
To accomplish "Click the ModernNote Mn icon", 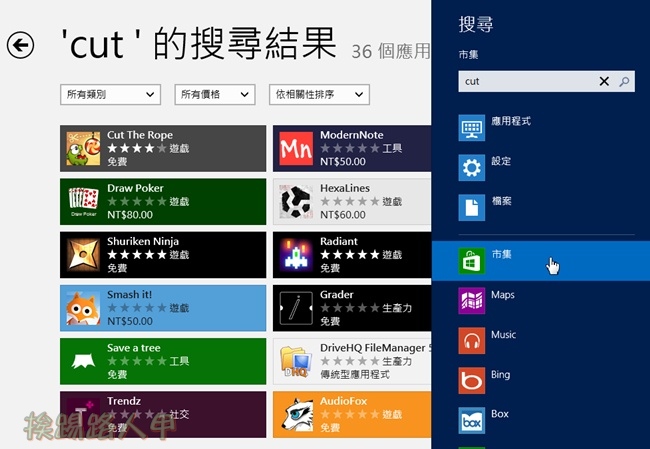I will tap(296, 148).
